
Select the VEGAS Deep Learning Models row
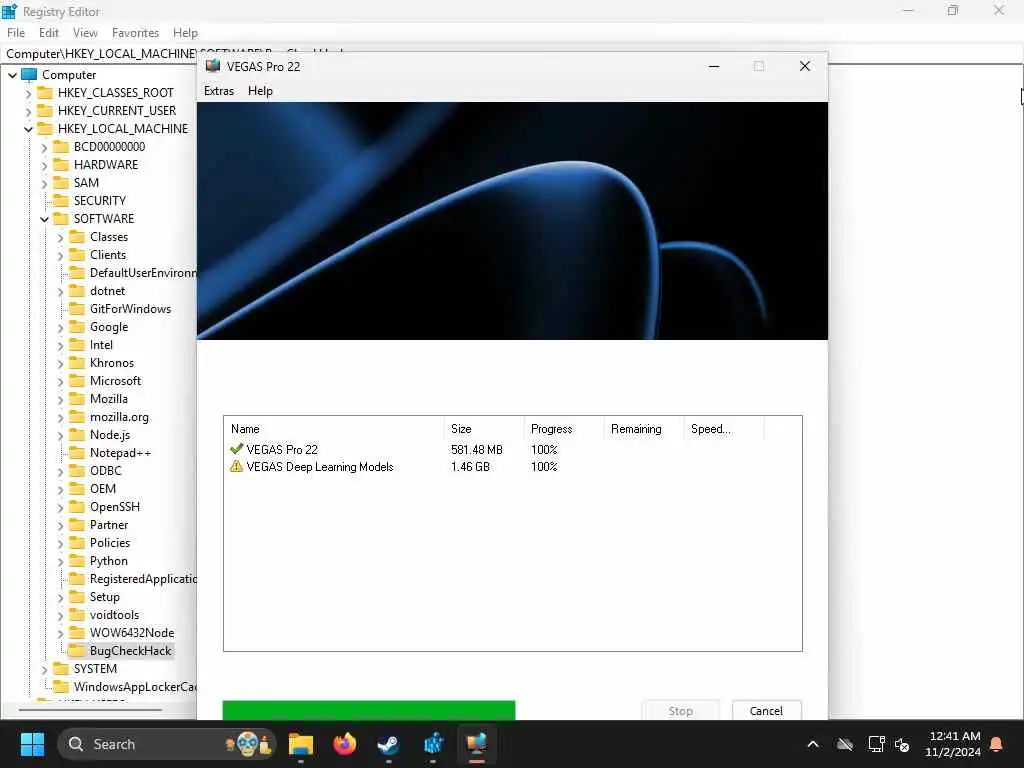point(513,466)
